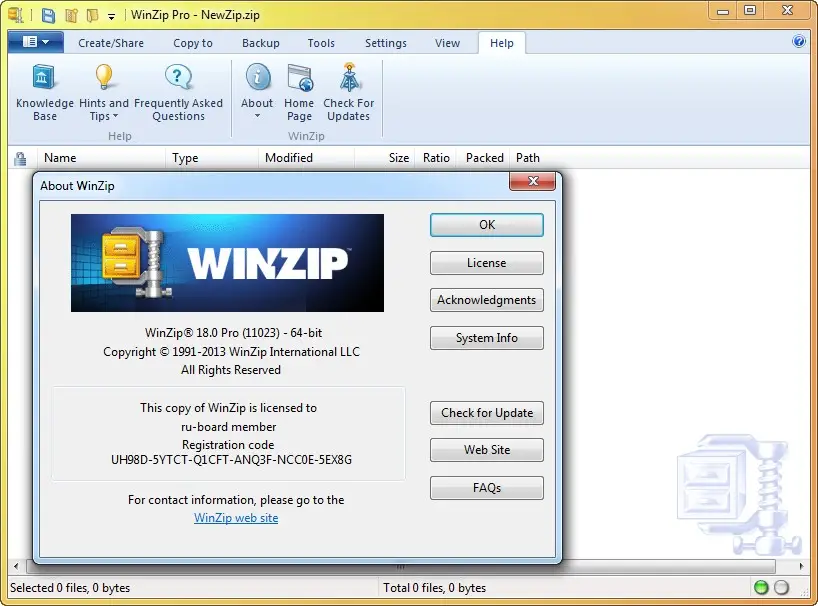
Task: Sort the file list by Type column
Action: [x=212, y=158]
